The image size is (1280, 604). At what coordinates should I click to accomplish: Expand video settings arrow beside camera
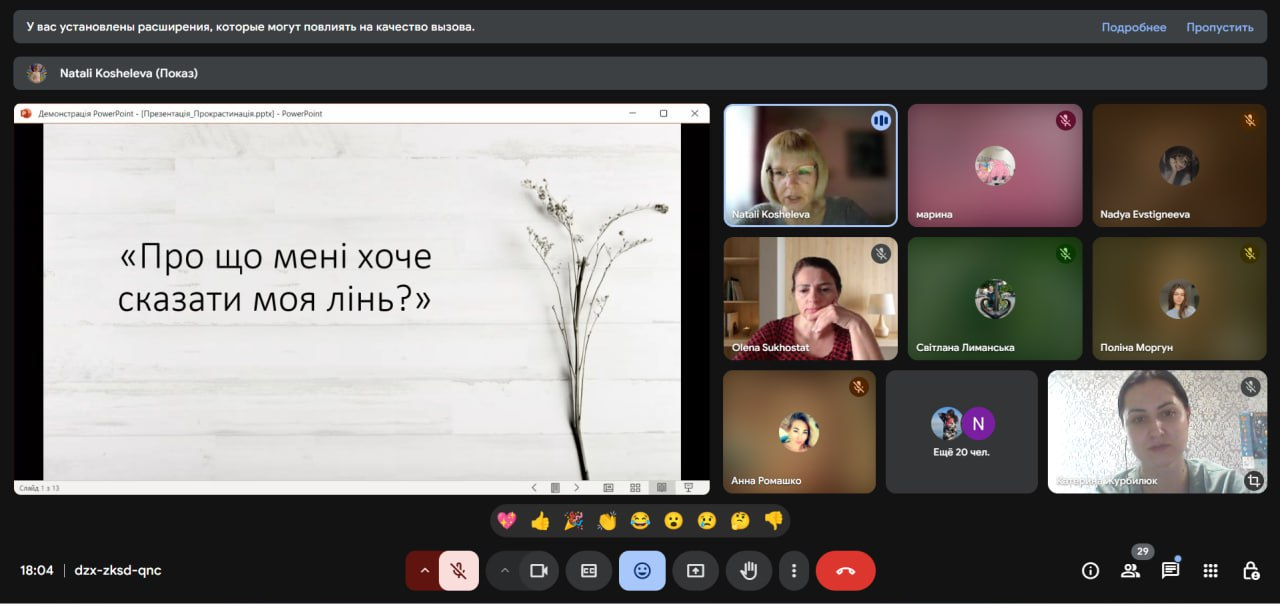[505, 571]
